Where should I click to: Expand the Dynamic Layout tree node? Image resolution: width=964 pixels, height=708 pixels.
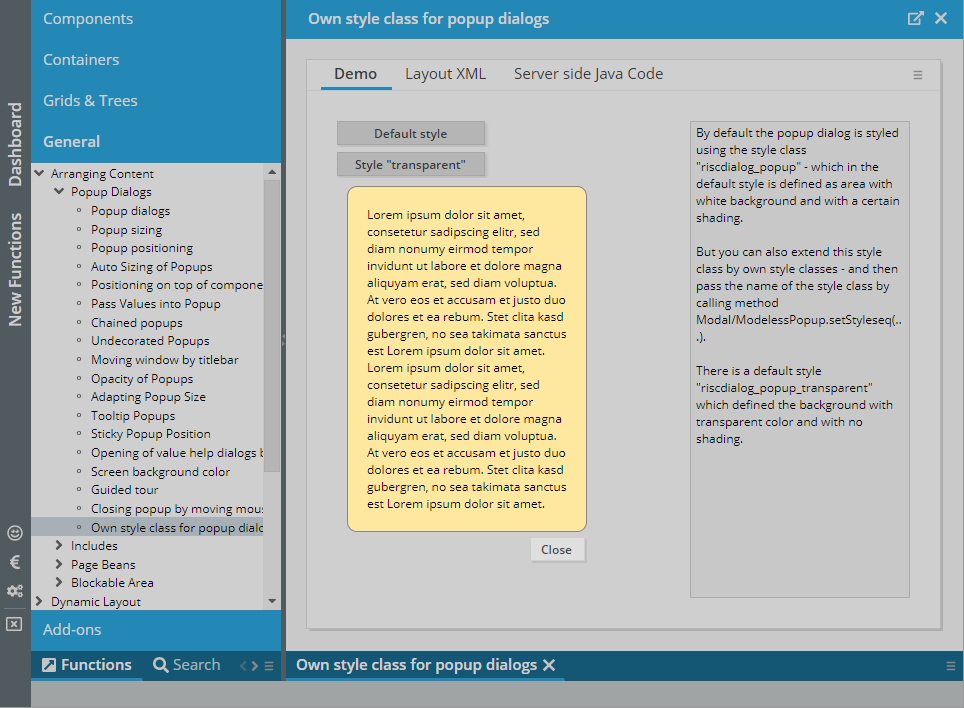39,602
